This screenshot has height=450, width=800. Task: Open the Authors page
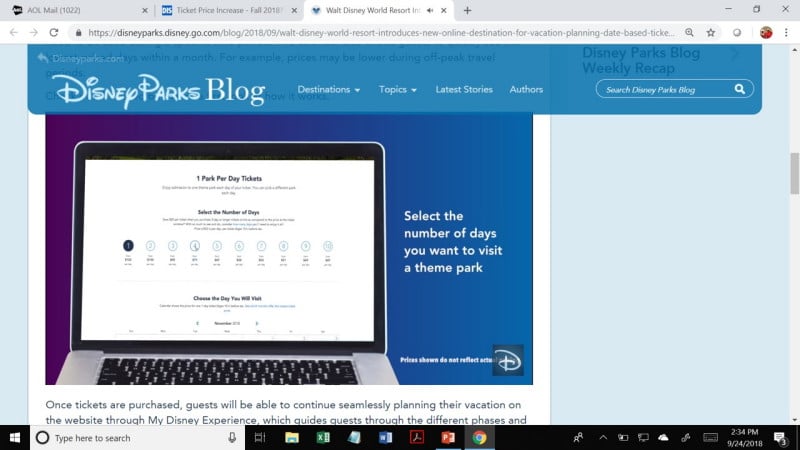click(526, 89)
